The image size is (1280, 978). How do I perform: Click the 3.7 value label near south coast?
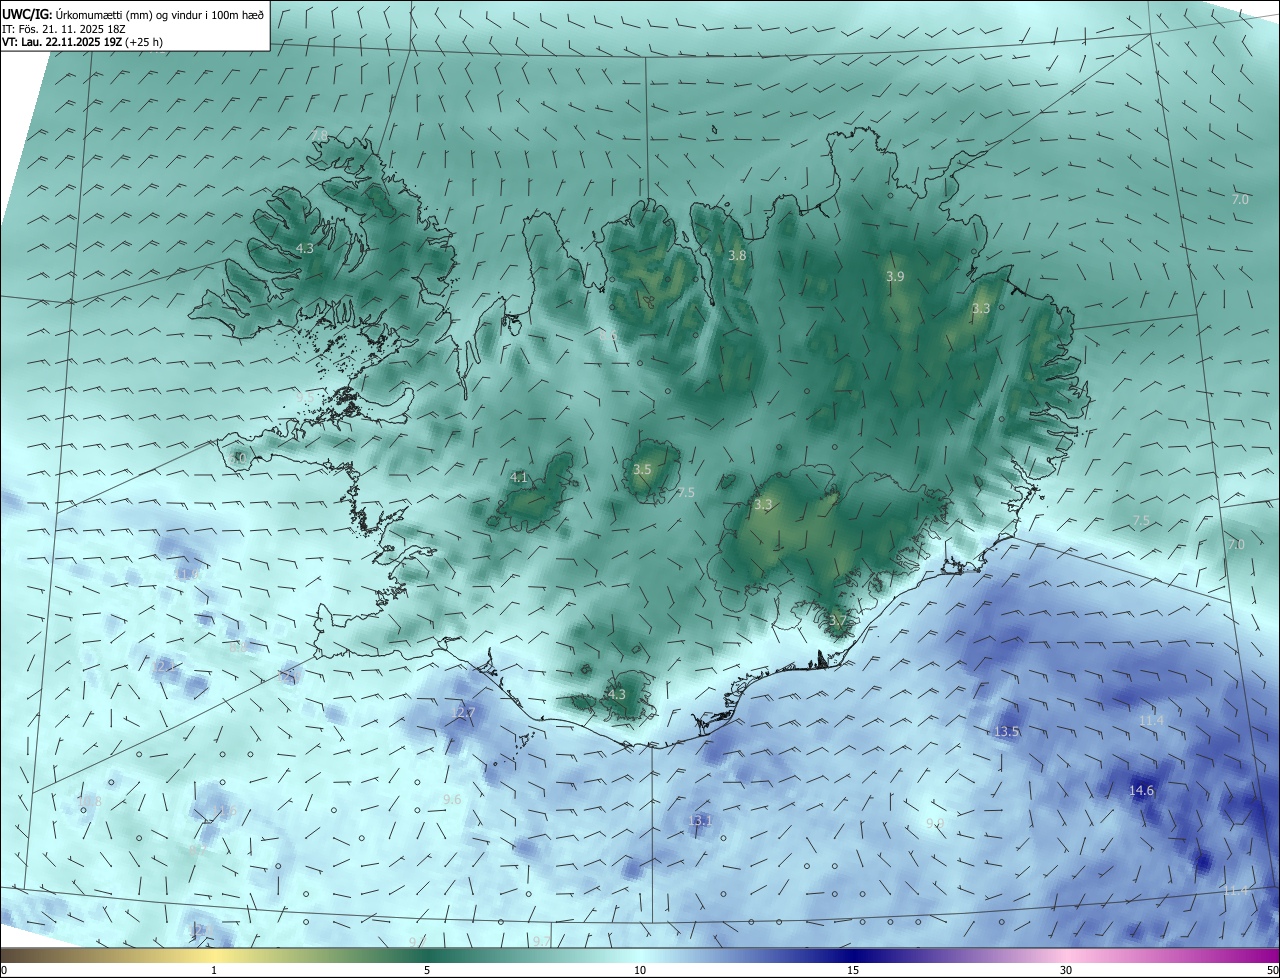837,621
